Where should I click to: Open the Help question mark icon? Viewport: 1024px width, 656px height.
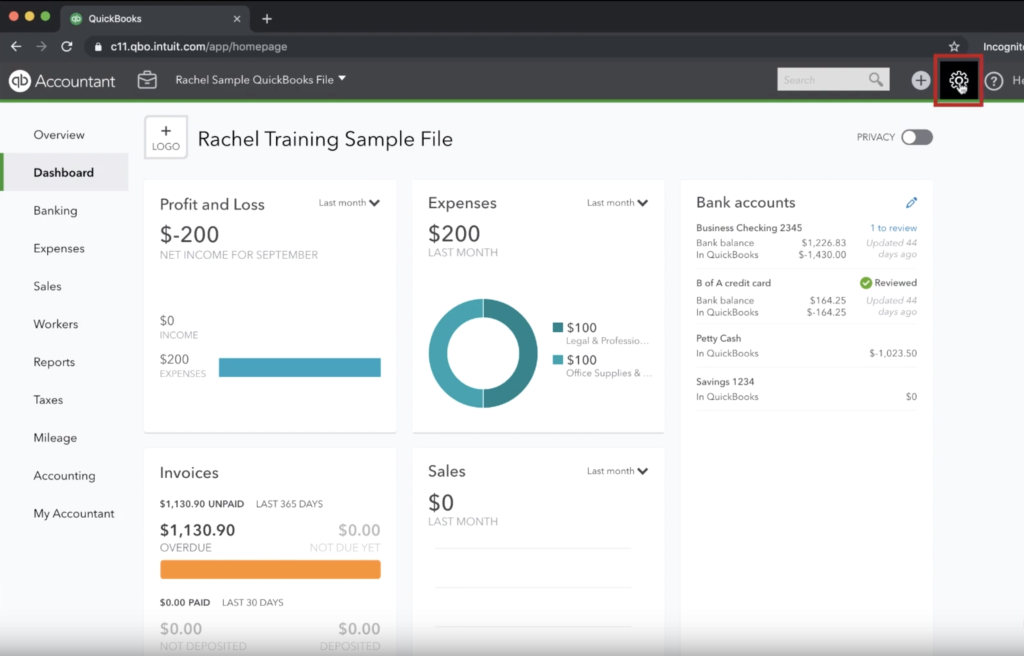tap(993, 81)
